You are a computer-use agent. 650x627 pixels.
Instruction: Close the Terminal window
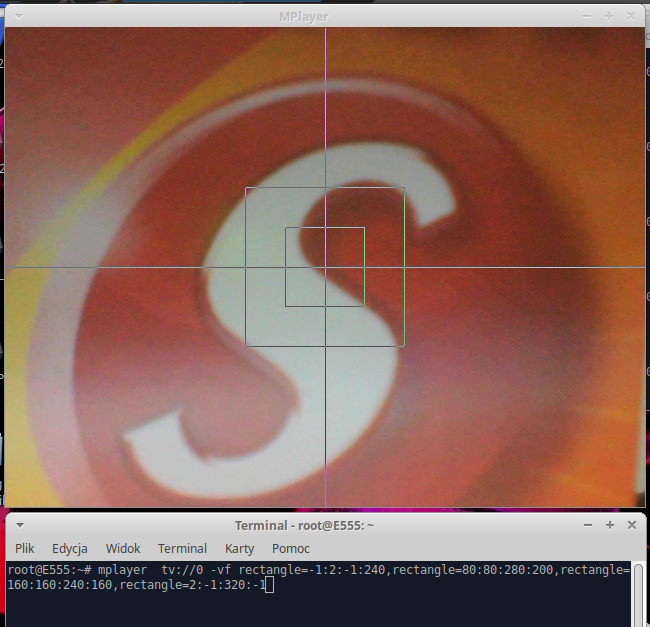pos(632,525)
